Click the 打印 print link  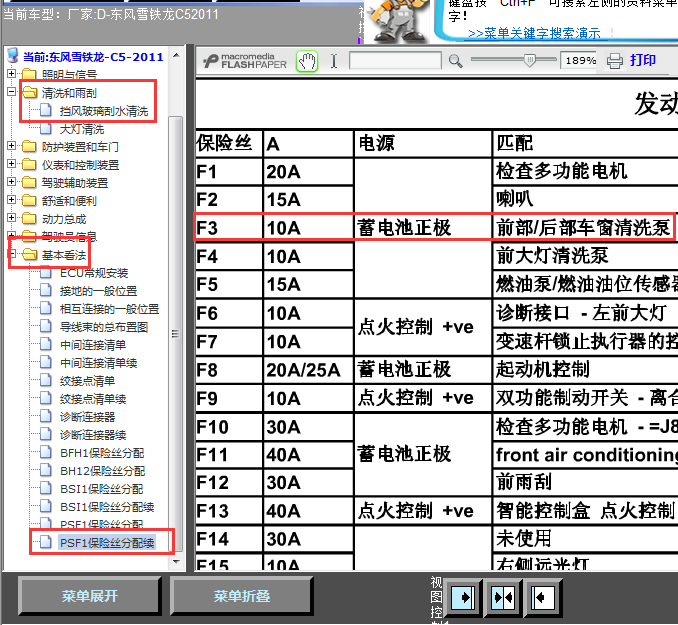[x=643, y=60]
